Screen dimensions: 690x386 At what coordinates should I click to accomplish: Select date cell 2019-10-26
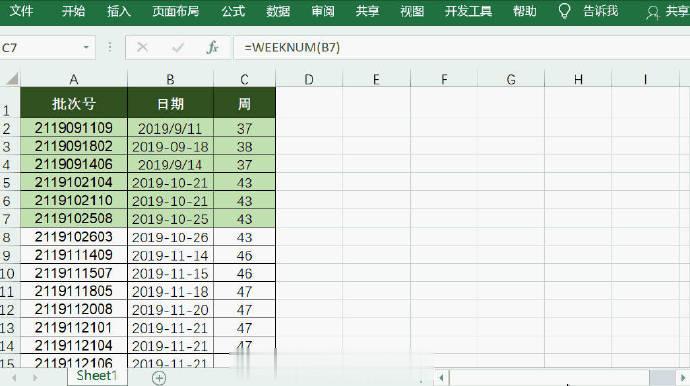tap(170, 237)
